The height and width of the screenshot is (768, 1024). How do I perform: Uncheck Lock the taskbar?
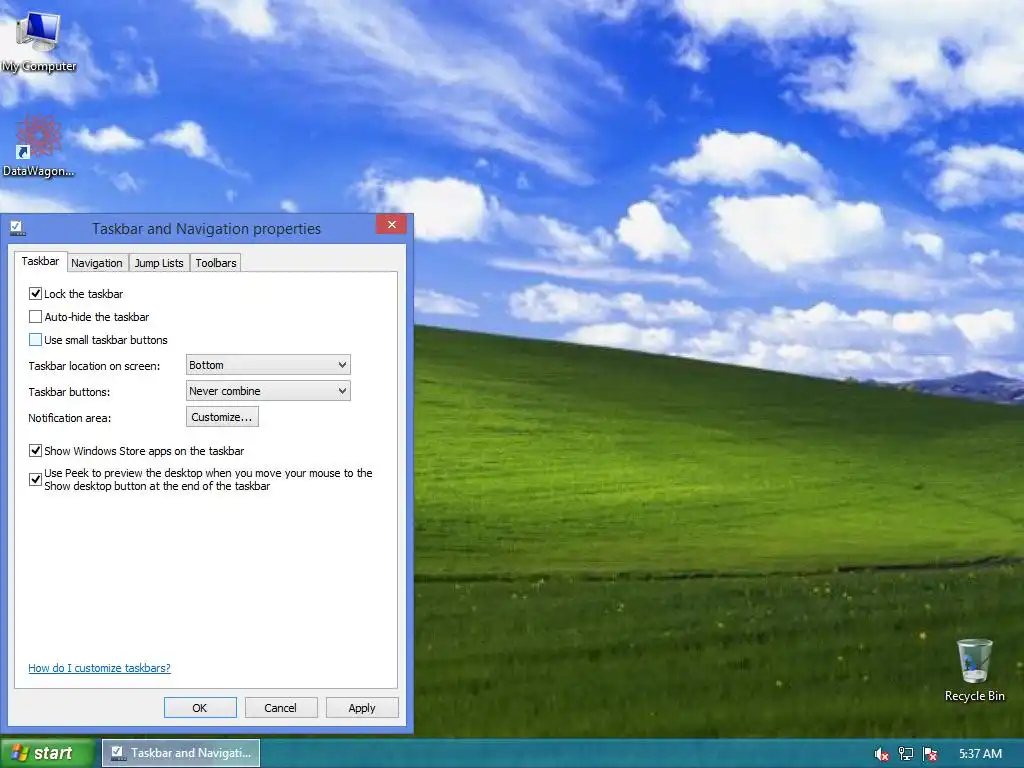(35, 294)
